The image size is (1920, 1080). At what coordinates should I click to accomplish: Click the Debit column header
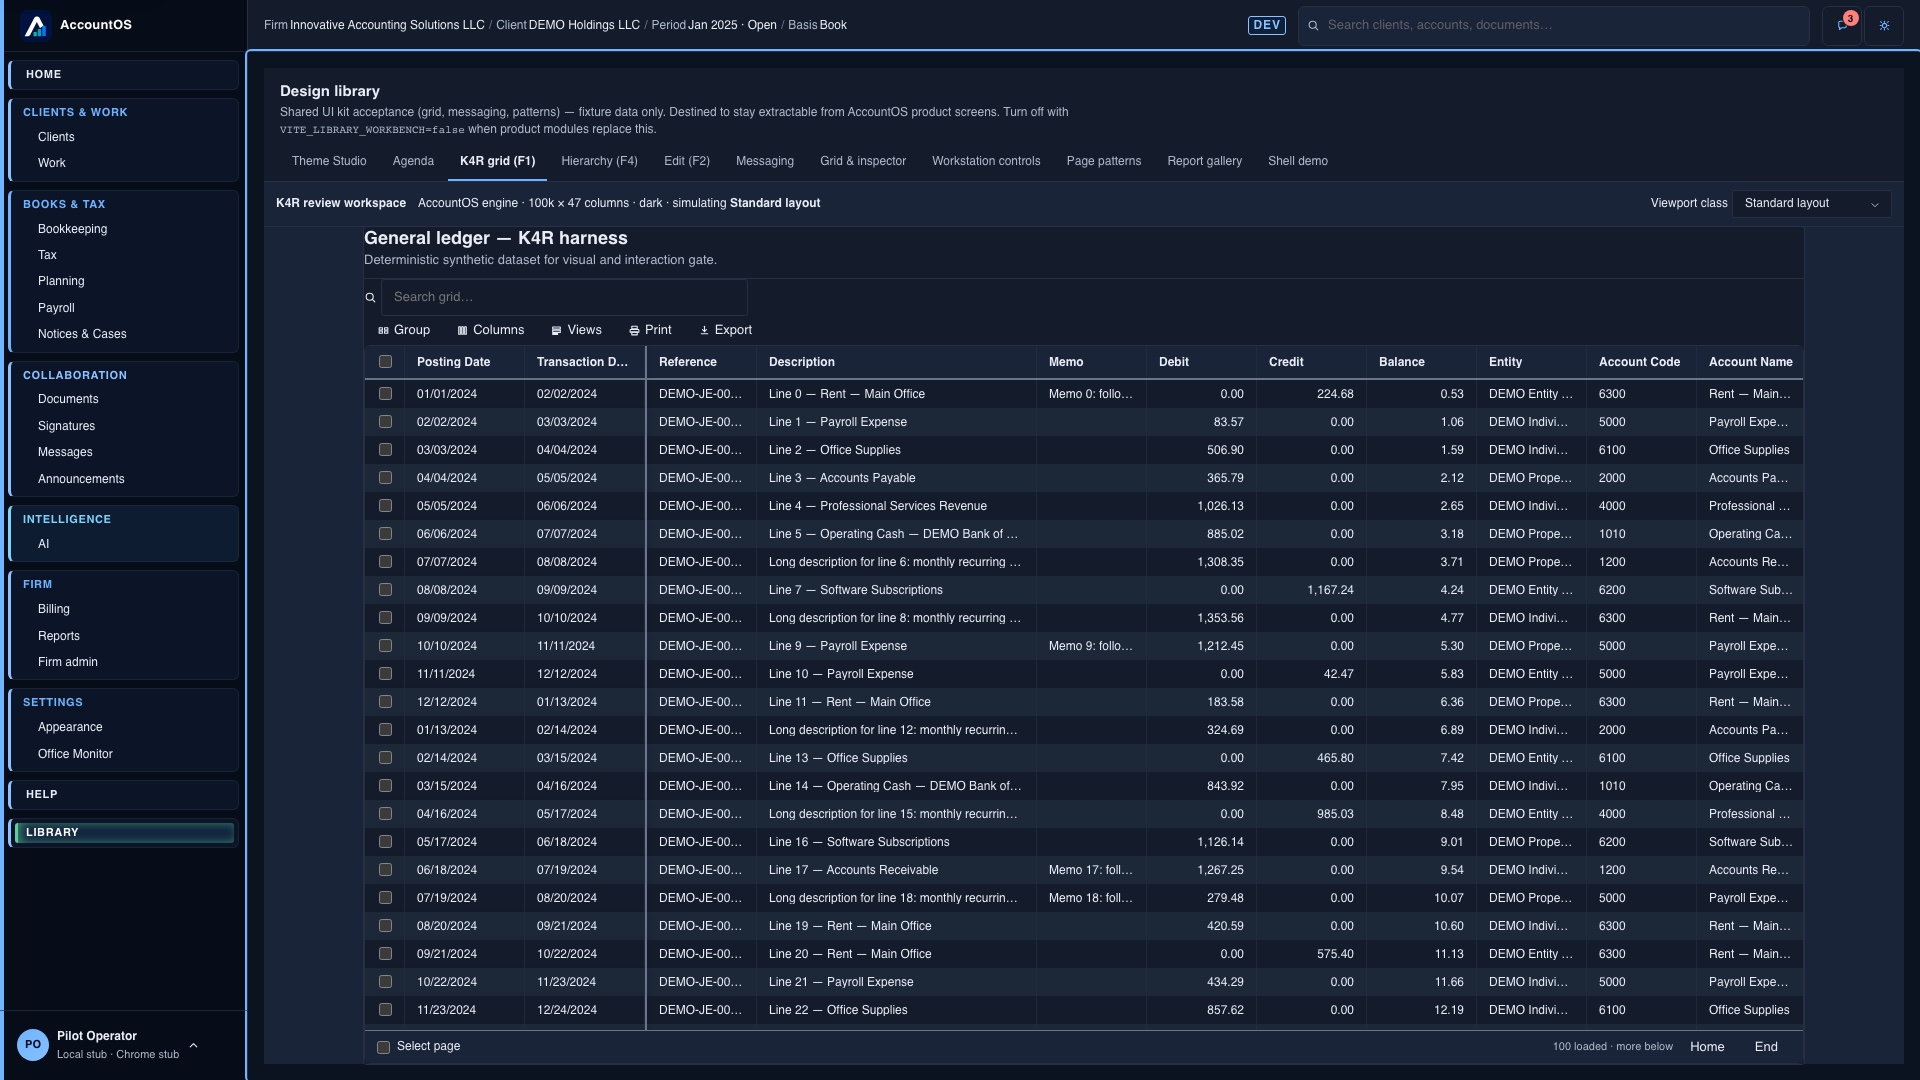click(1201, 362)
